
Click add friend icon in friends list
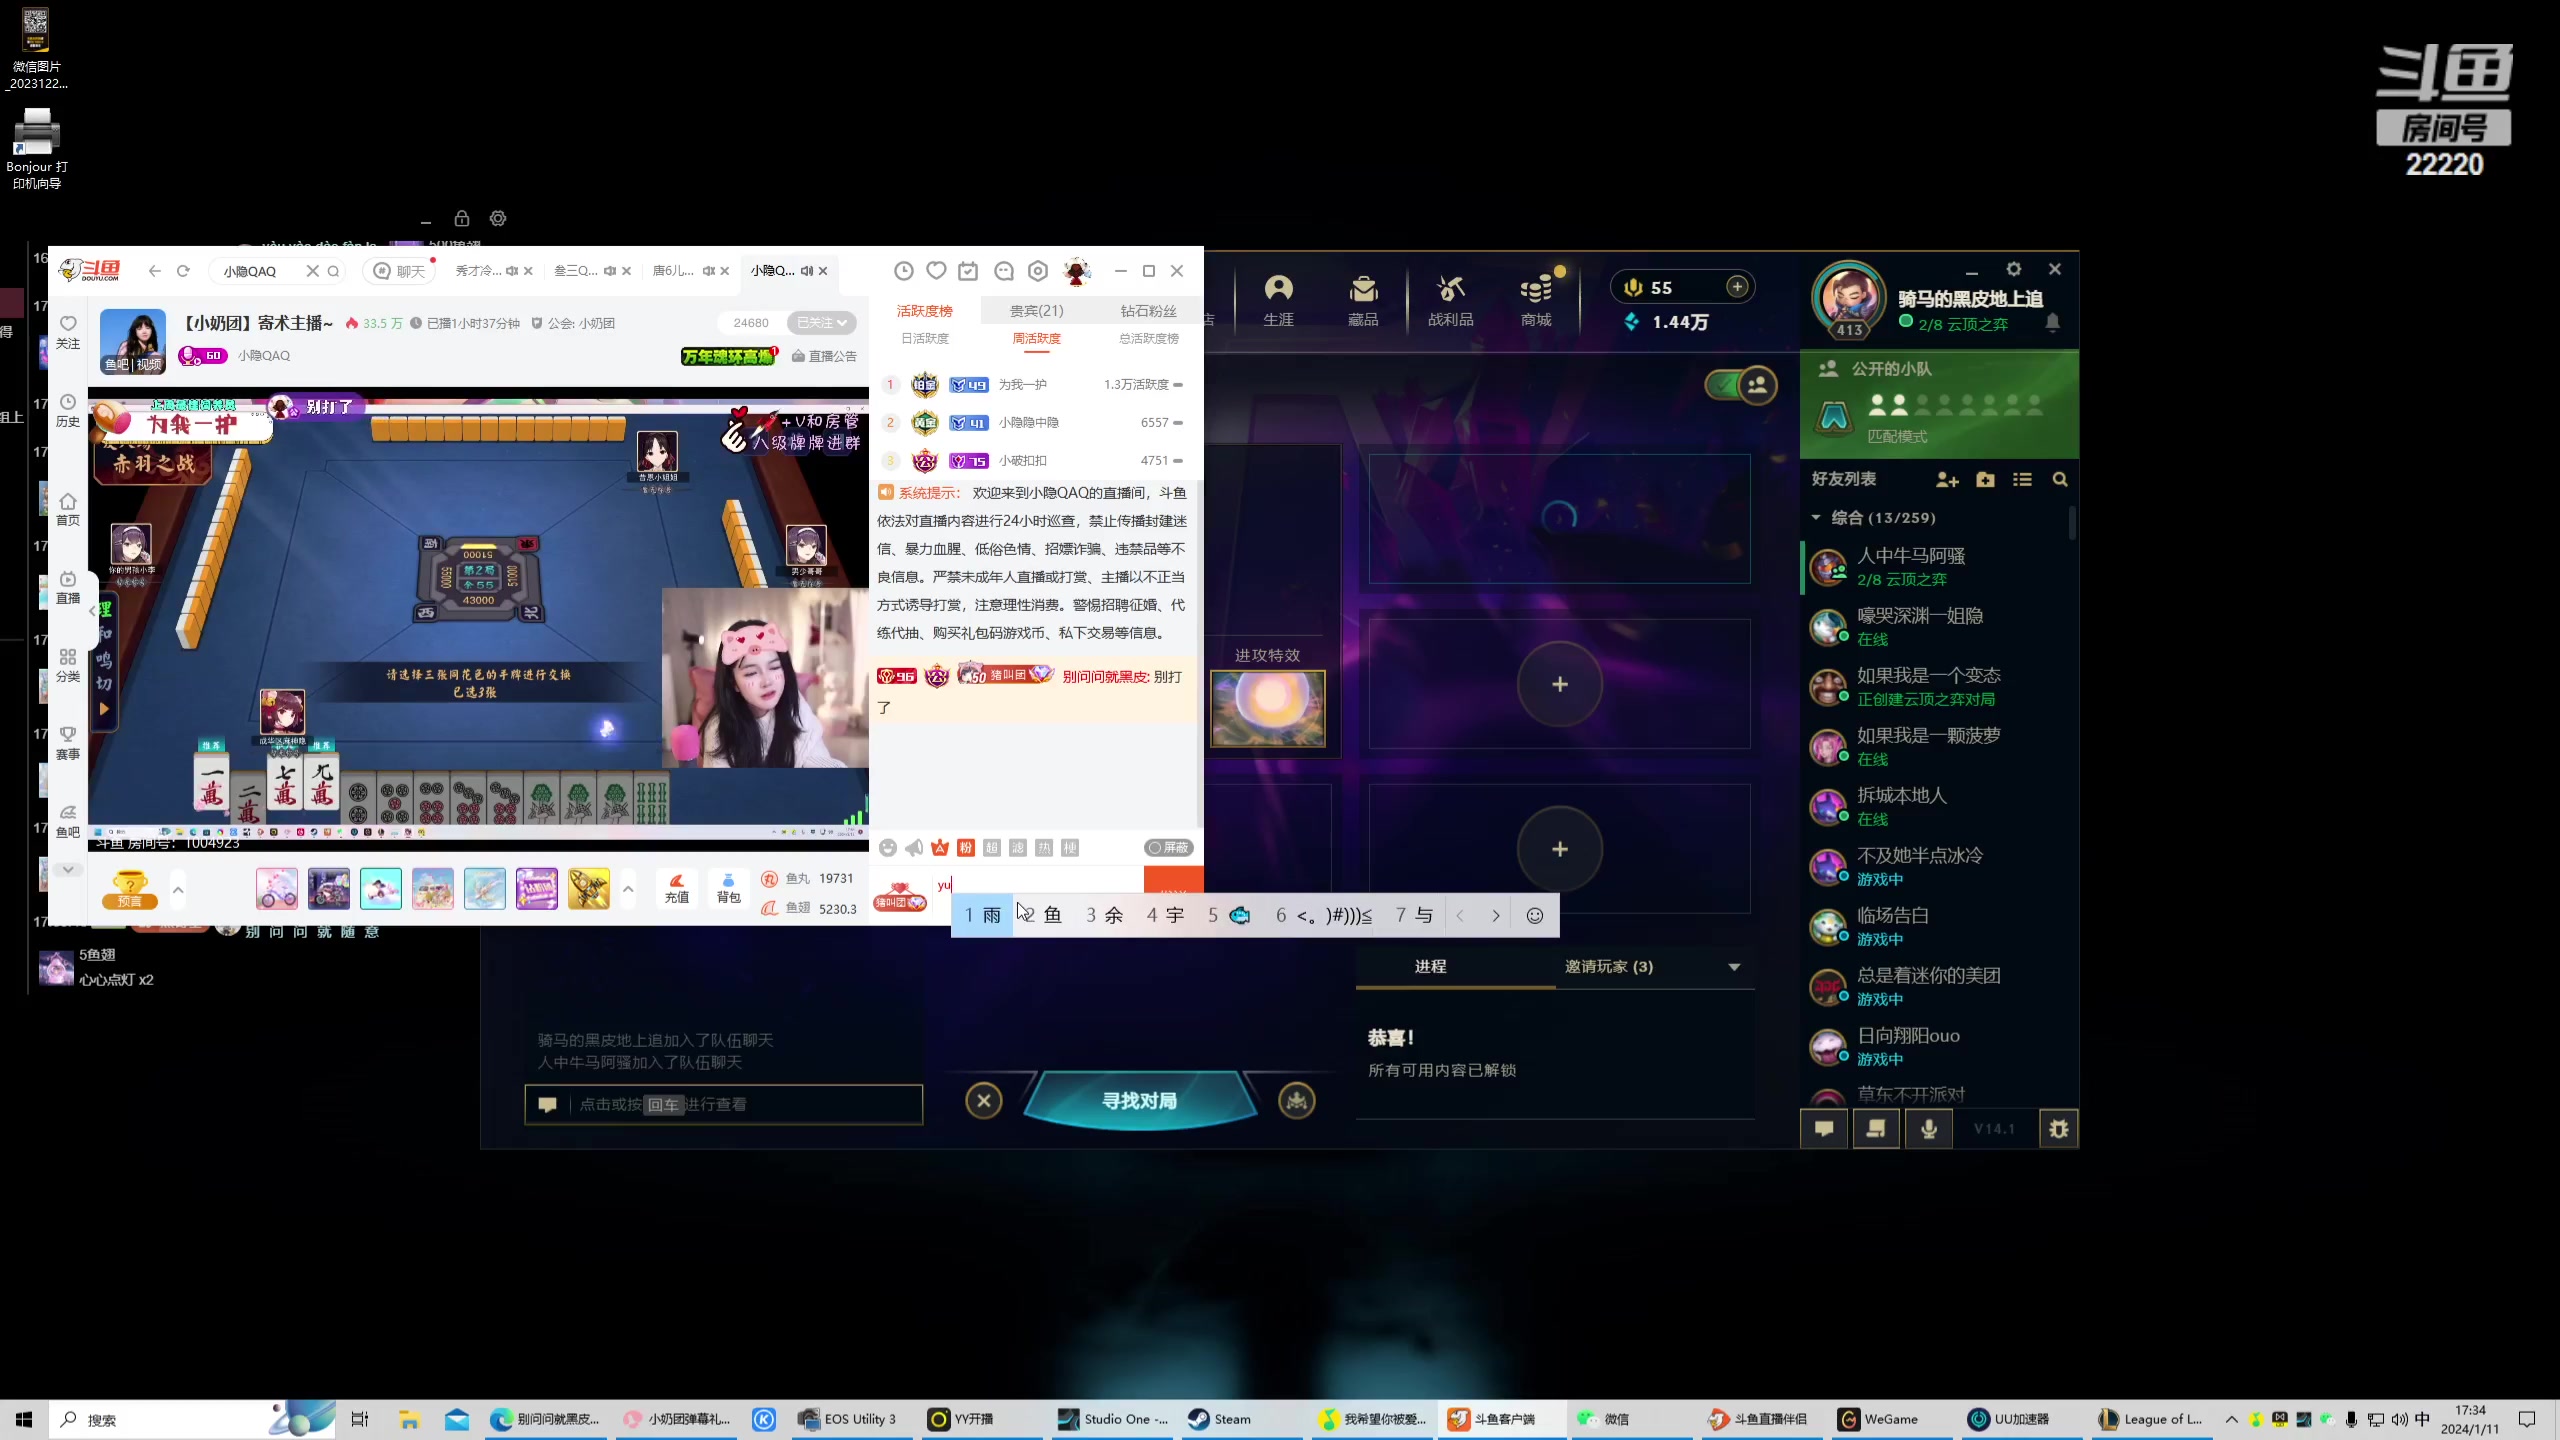click(x=1947, y=480)
